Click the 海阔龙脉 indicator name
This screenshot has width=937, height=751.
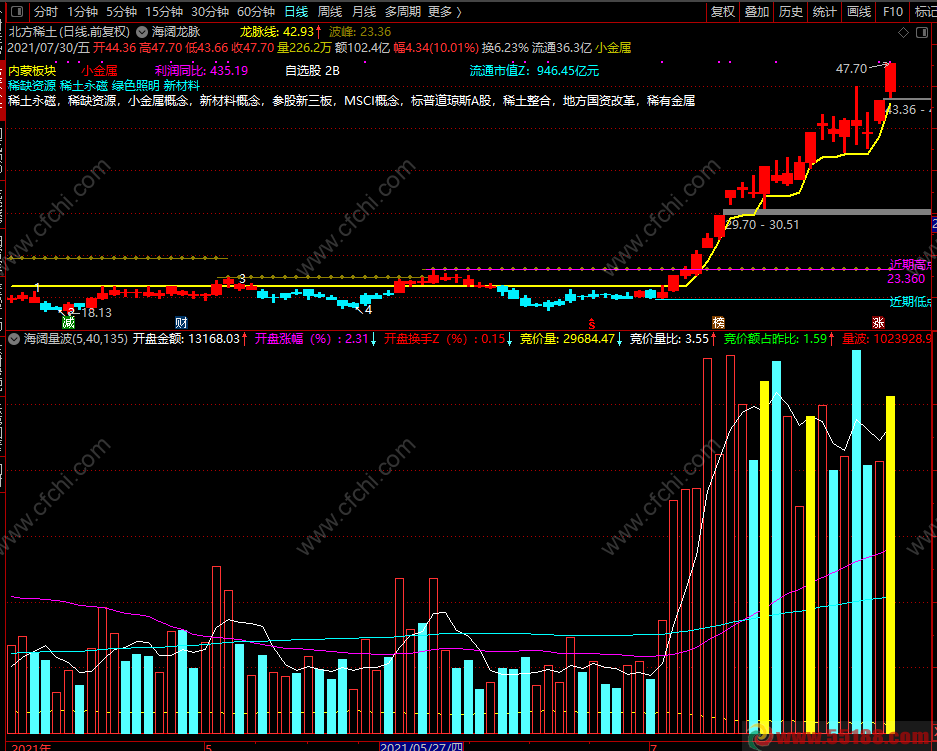(x=176, y=32)
